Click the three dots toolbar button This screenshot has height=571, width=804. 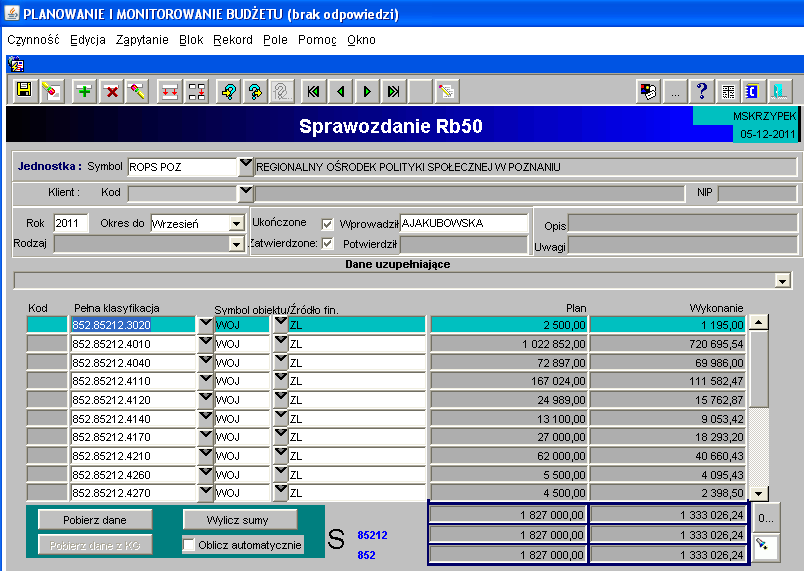[675, 91]
